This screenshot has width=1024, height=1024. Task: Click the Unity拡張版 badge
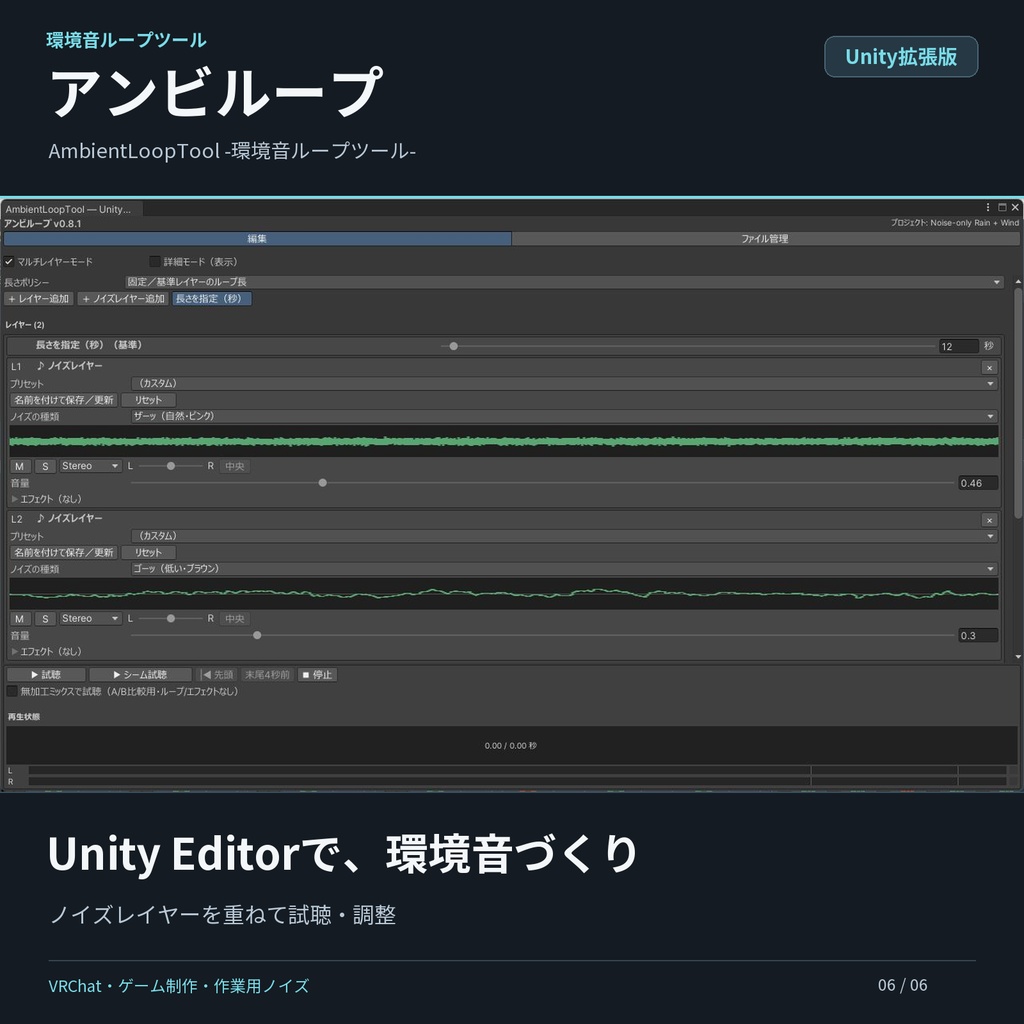(901, 57)
